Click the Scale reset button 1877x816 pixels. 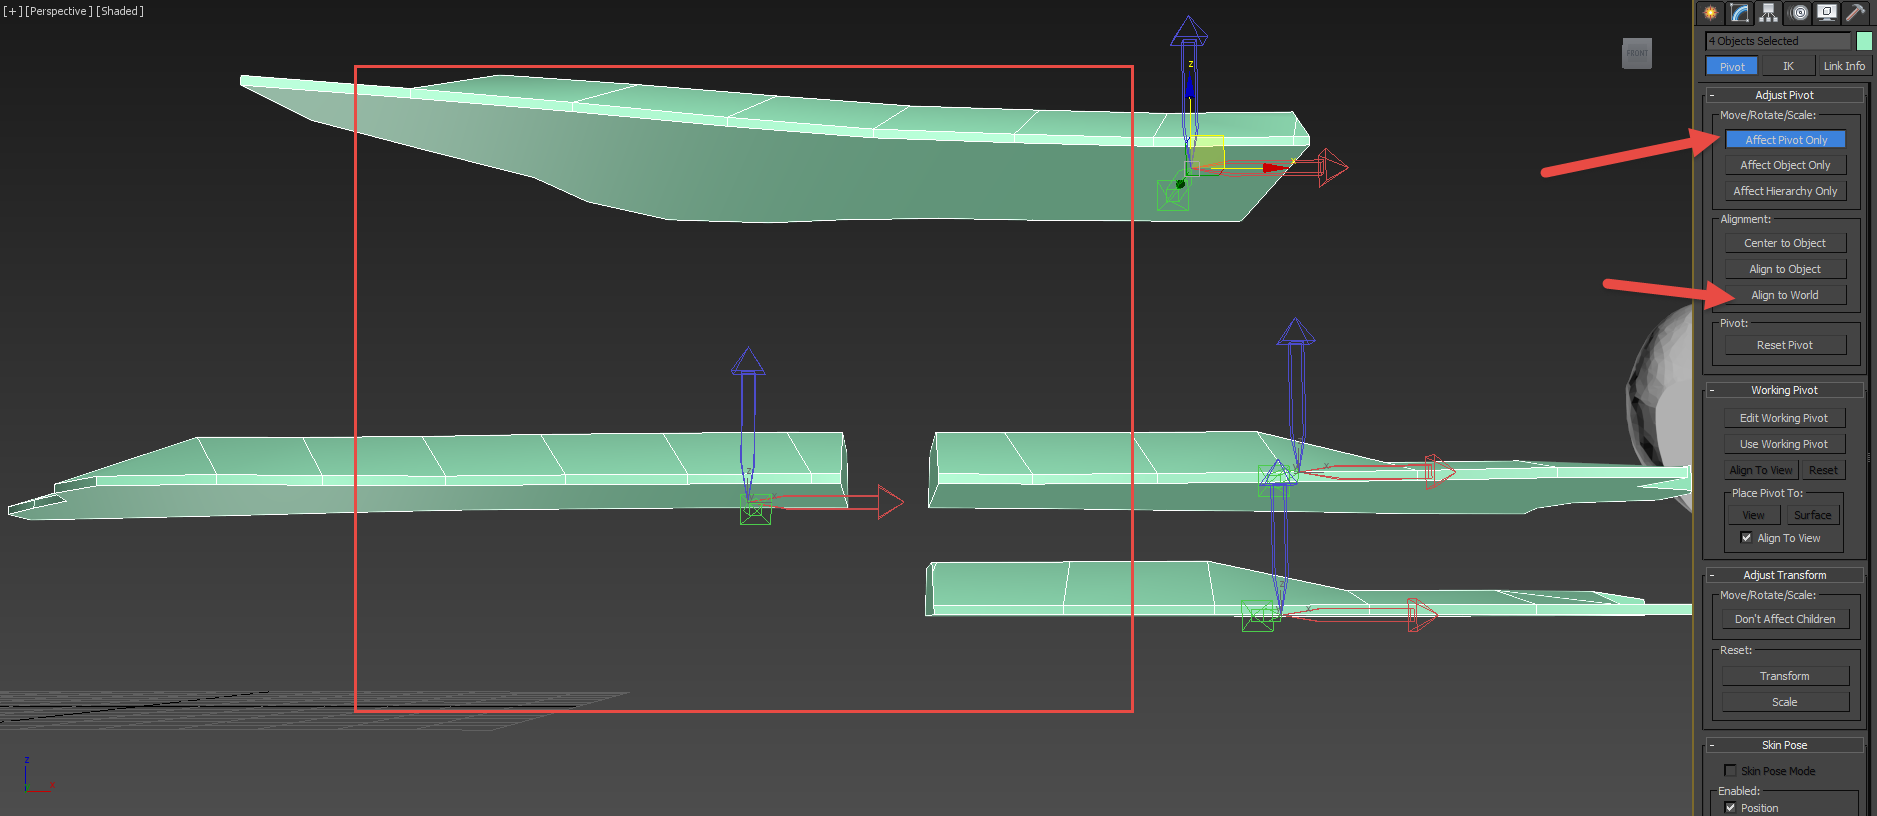(x=1785, y=702)
